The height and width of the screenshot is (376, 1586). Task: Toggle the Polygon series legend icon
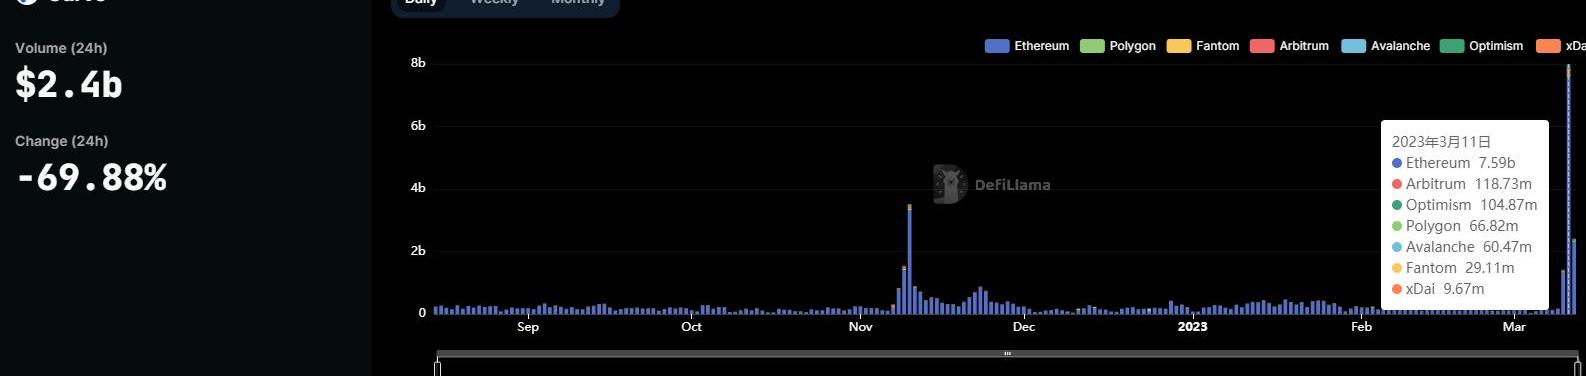coord(1092,46)
